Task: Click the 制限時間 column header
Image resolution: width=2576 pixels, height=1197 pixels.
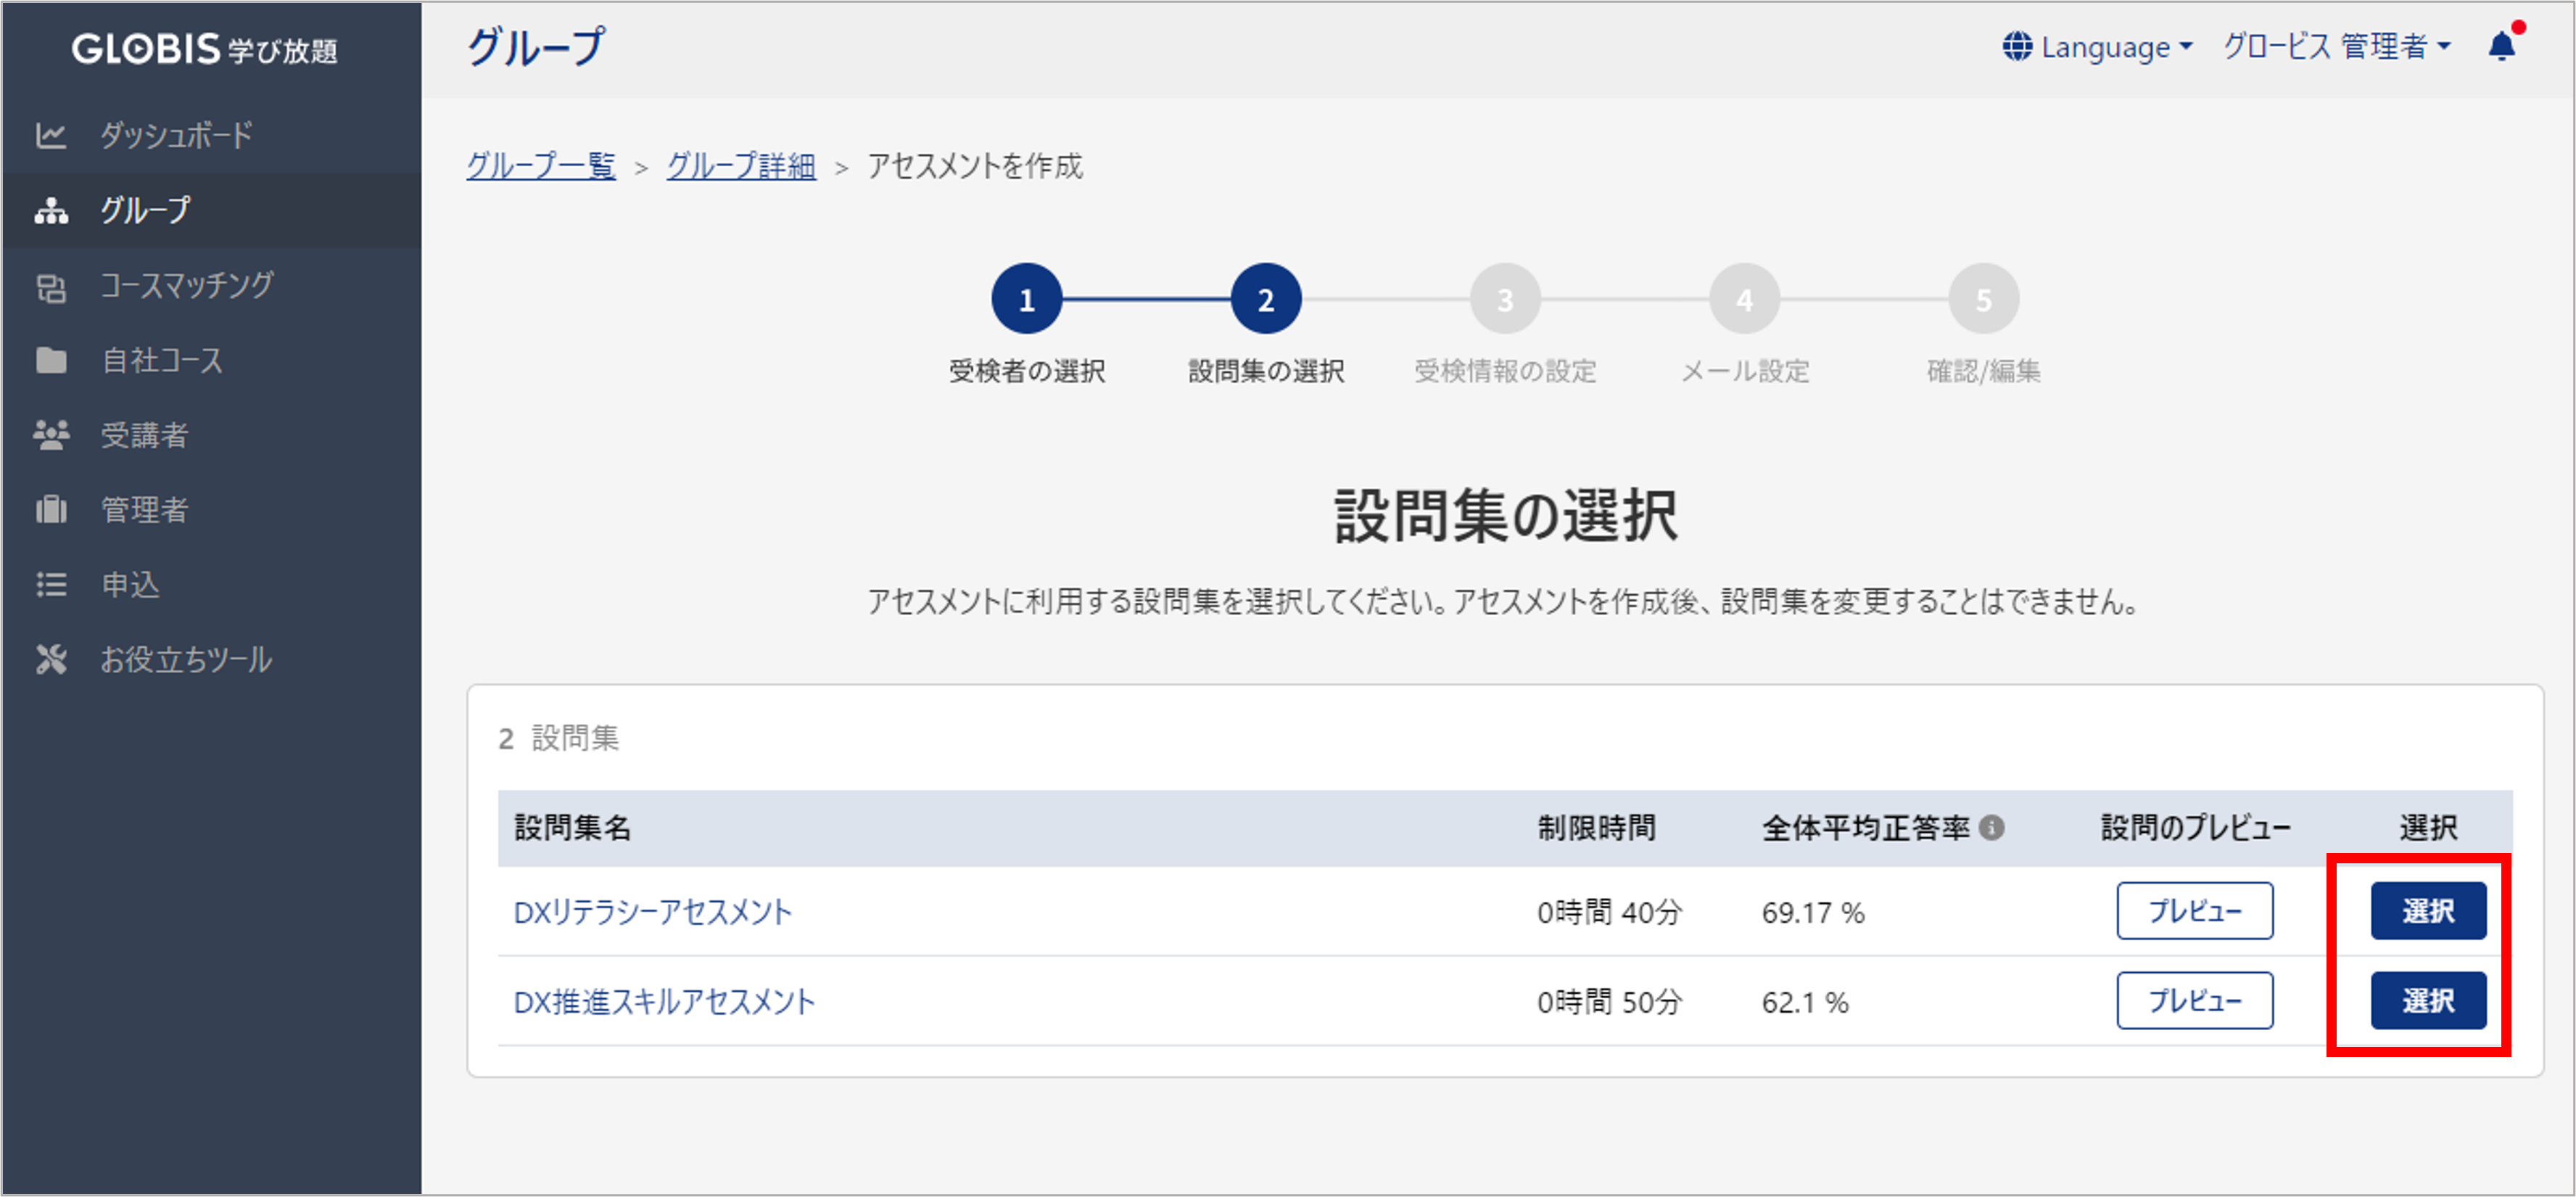Action: 1597,828
